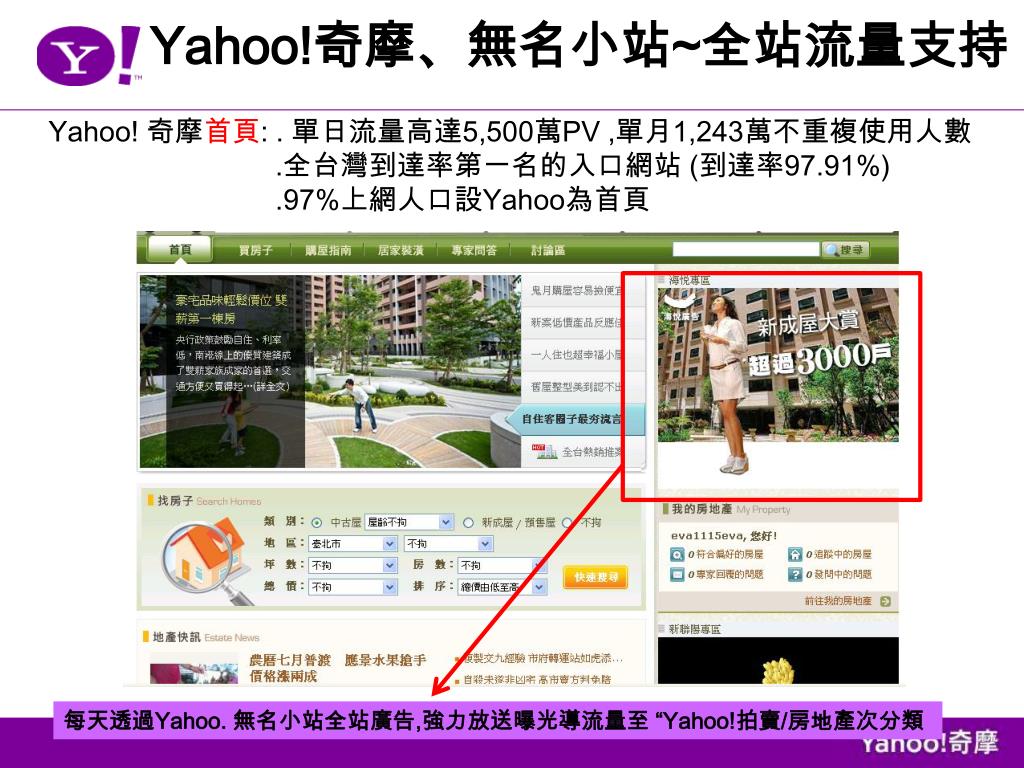
Task: Open the 豪宅品味輕鬆價位 hero headline
Action: pos(231,310)
